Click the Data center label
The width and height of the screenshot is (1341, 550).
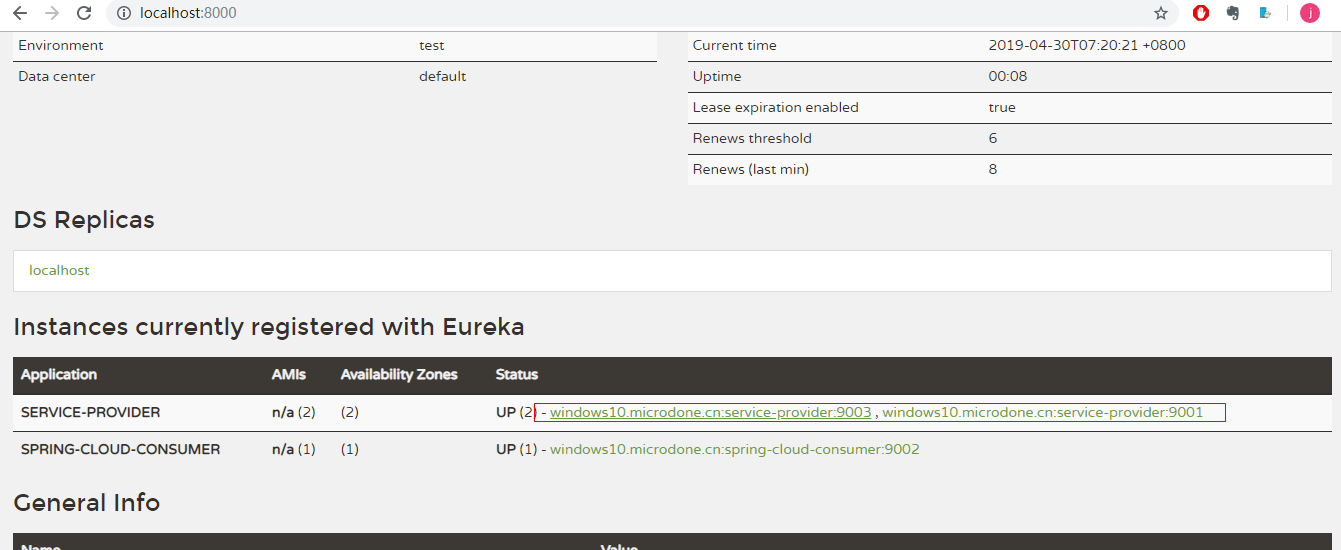[57, 76]
